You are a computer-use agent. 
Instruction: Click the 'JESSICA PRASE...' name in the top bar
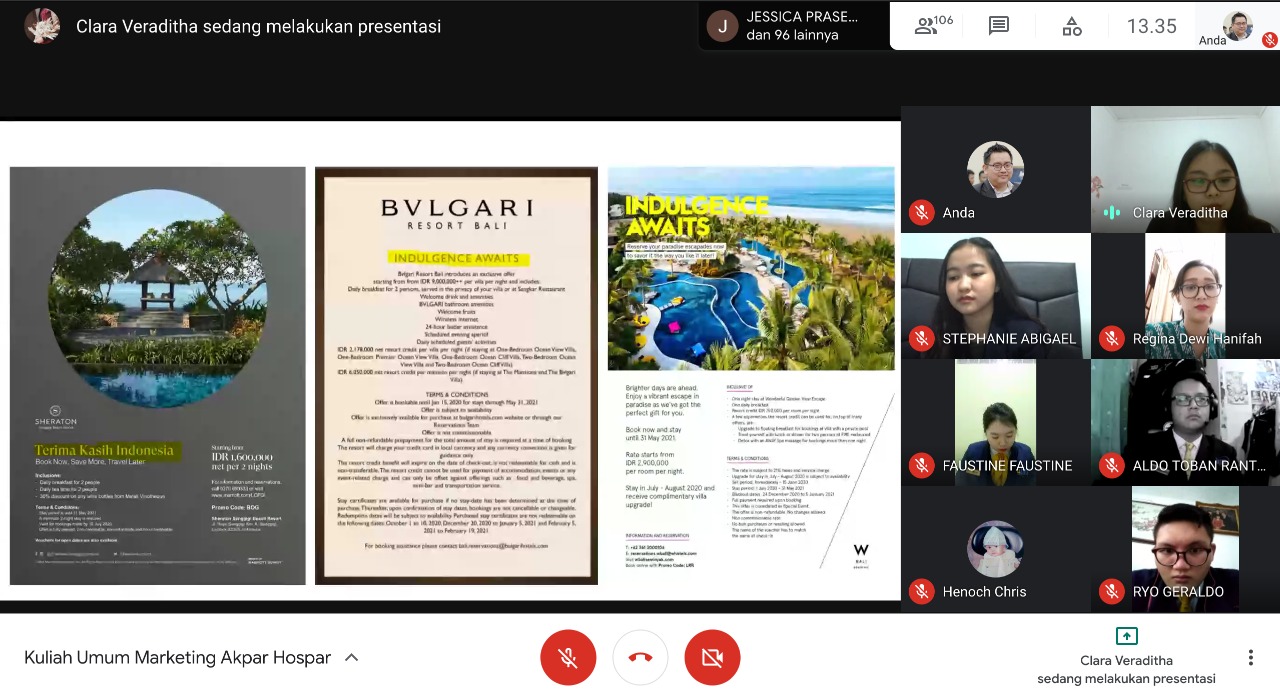tap(802, 17)
